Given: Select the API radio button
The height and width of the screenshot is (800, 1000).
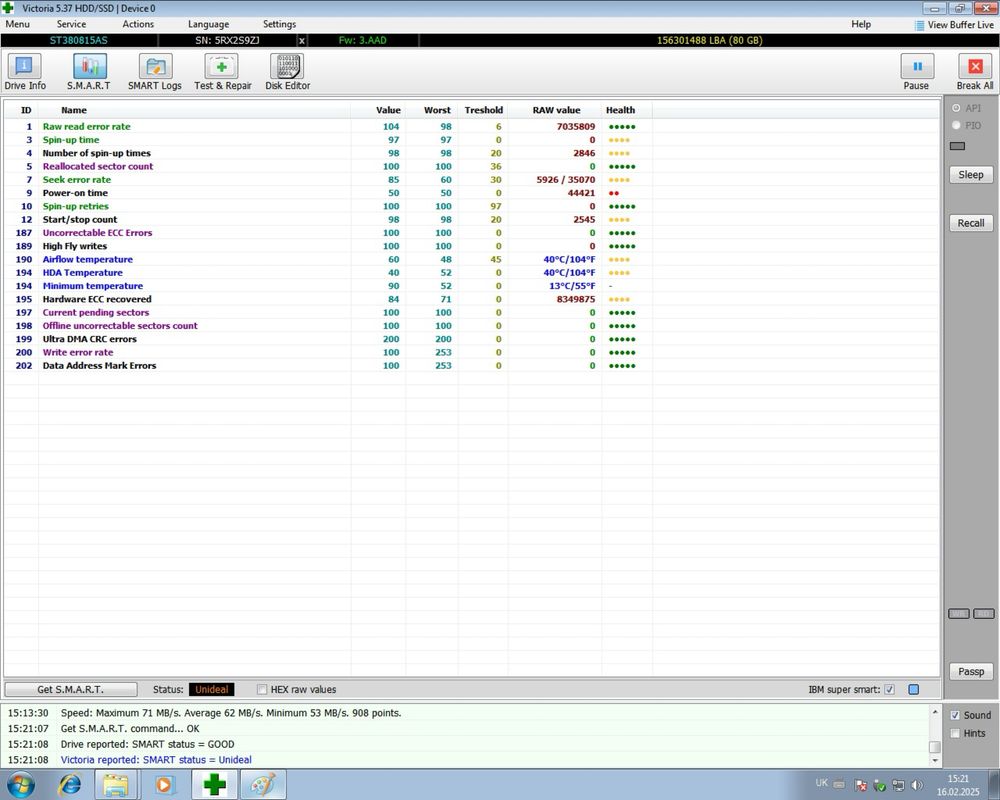Looking at the screenshot, I should point(955,108).
